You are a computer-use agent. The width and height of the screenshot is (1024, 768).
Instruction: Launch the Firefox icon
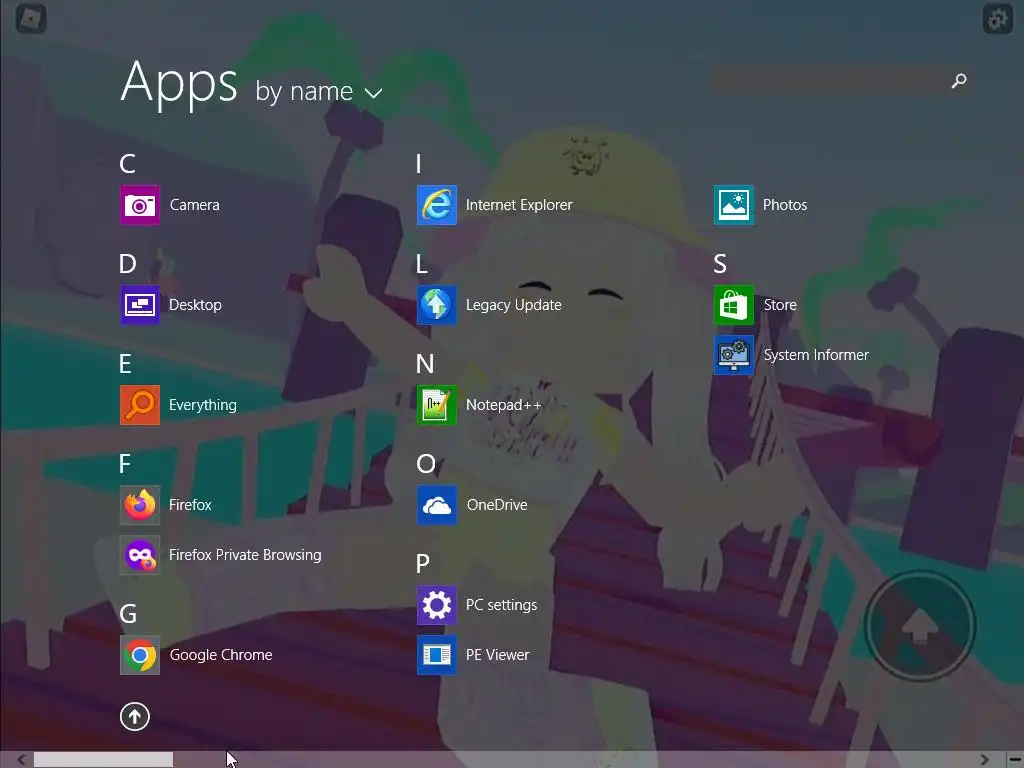(x=140, y=505)
